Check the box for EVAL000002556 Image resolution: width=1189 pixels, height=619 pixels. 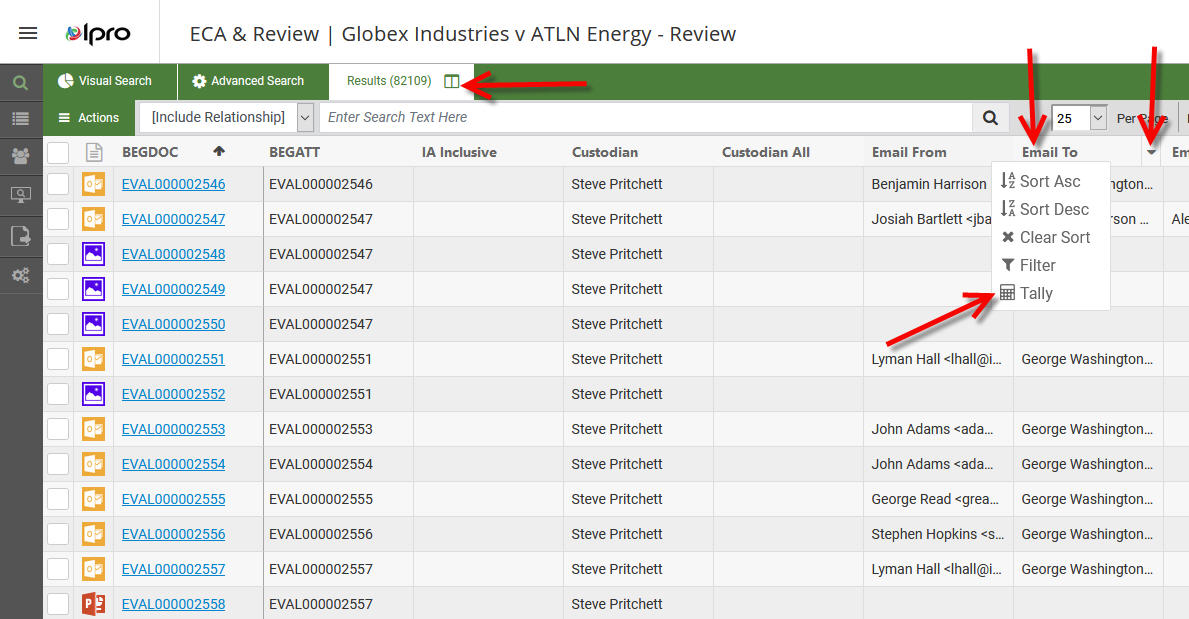[58, 534]
